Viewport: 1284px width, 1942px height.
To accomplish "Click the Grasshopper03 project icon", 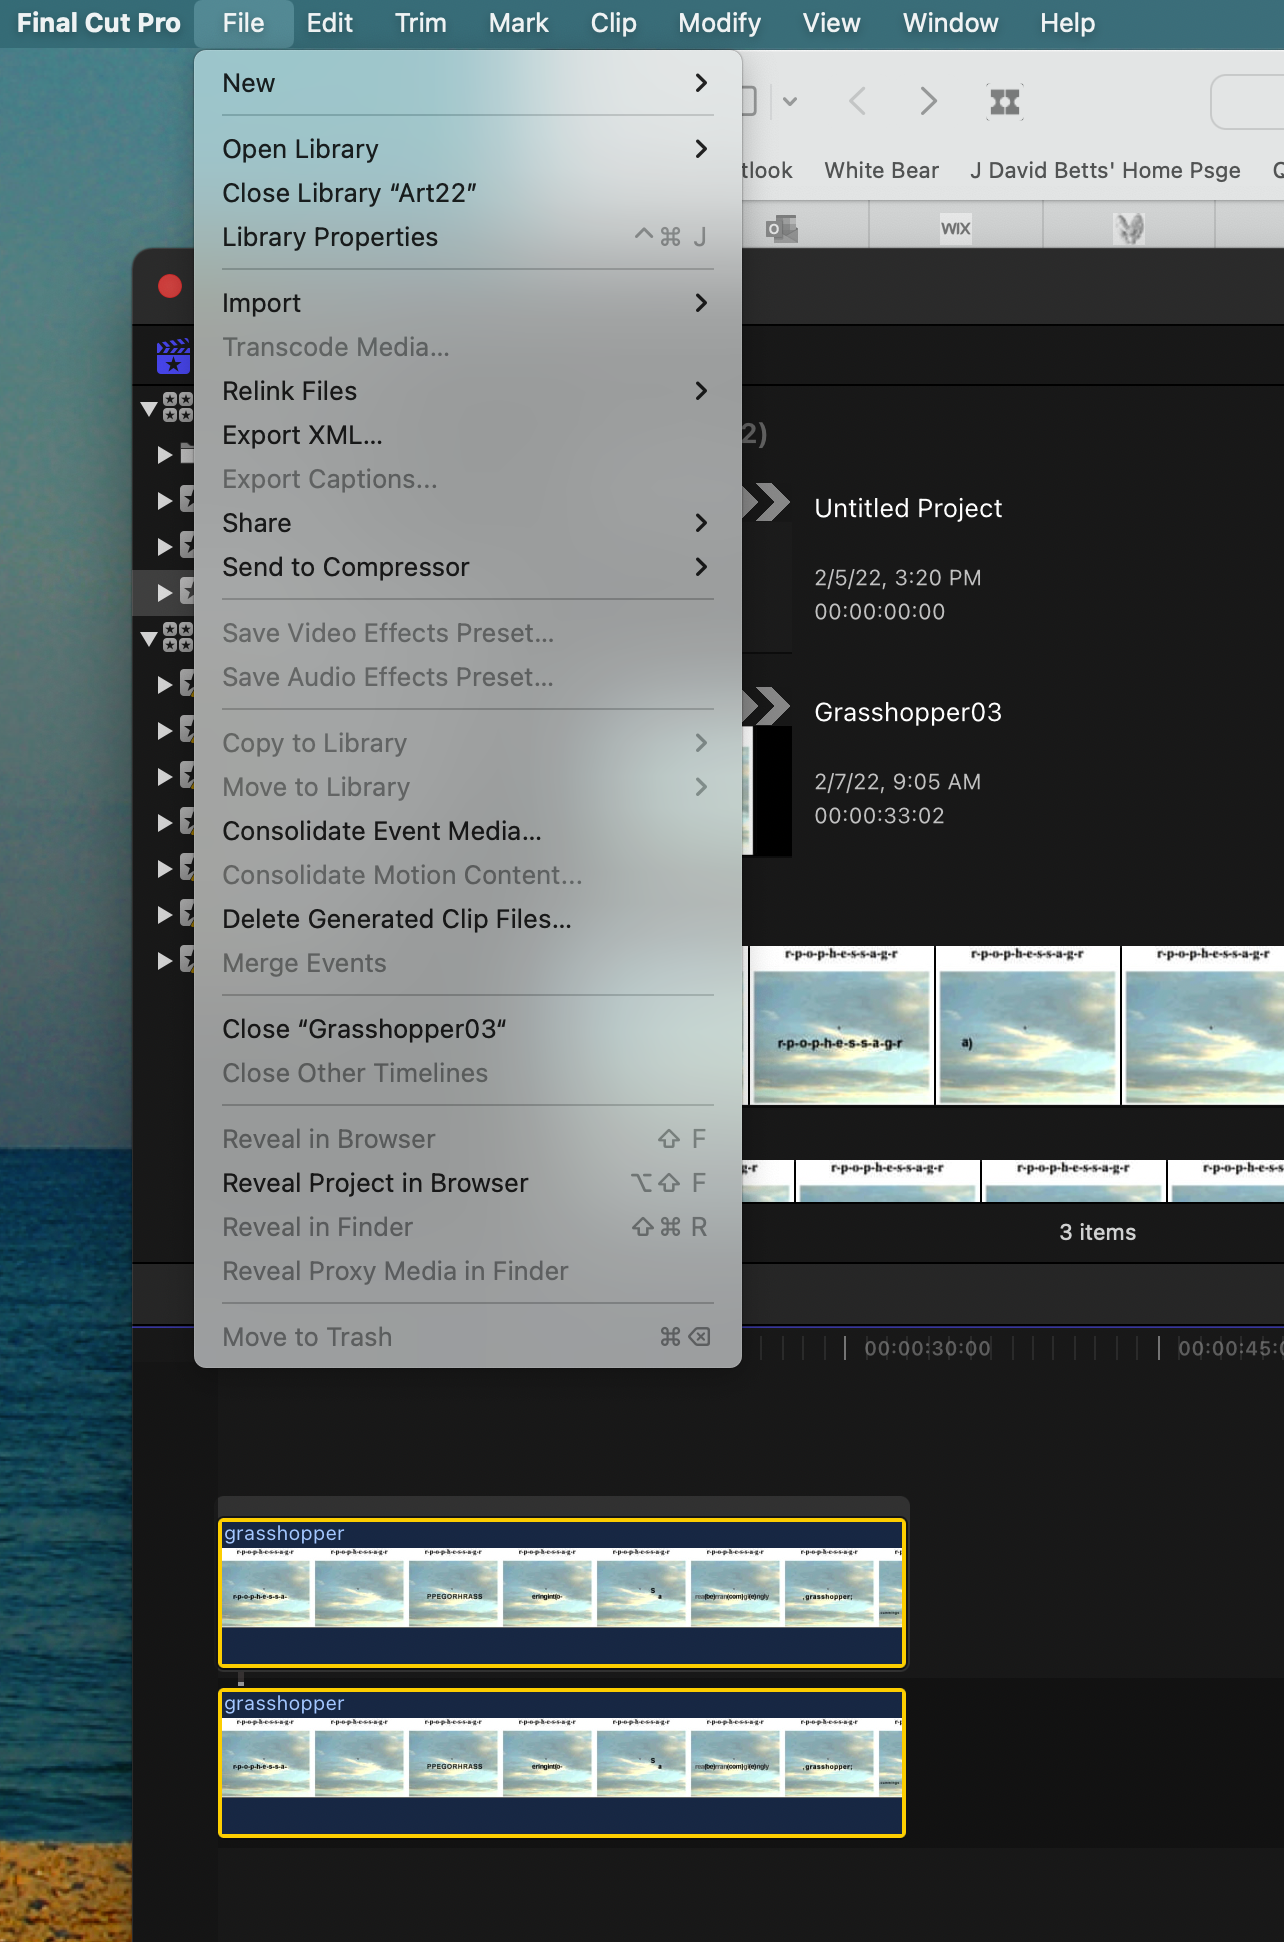I will [769, 707].
